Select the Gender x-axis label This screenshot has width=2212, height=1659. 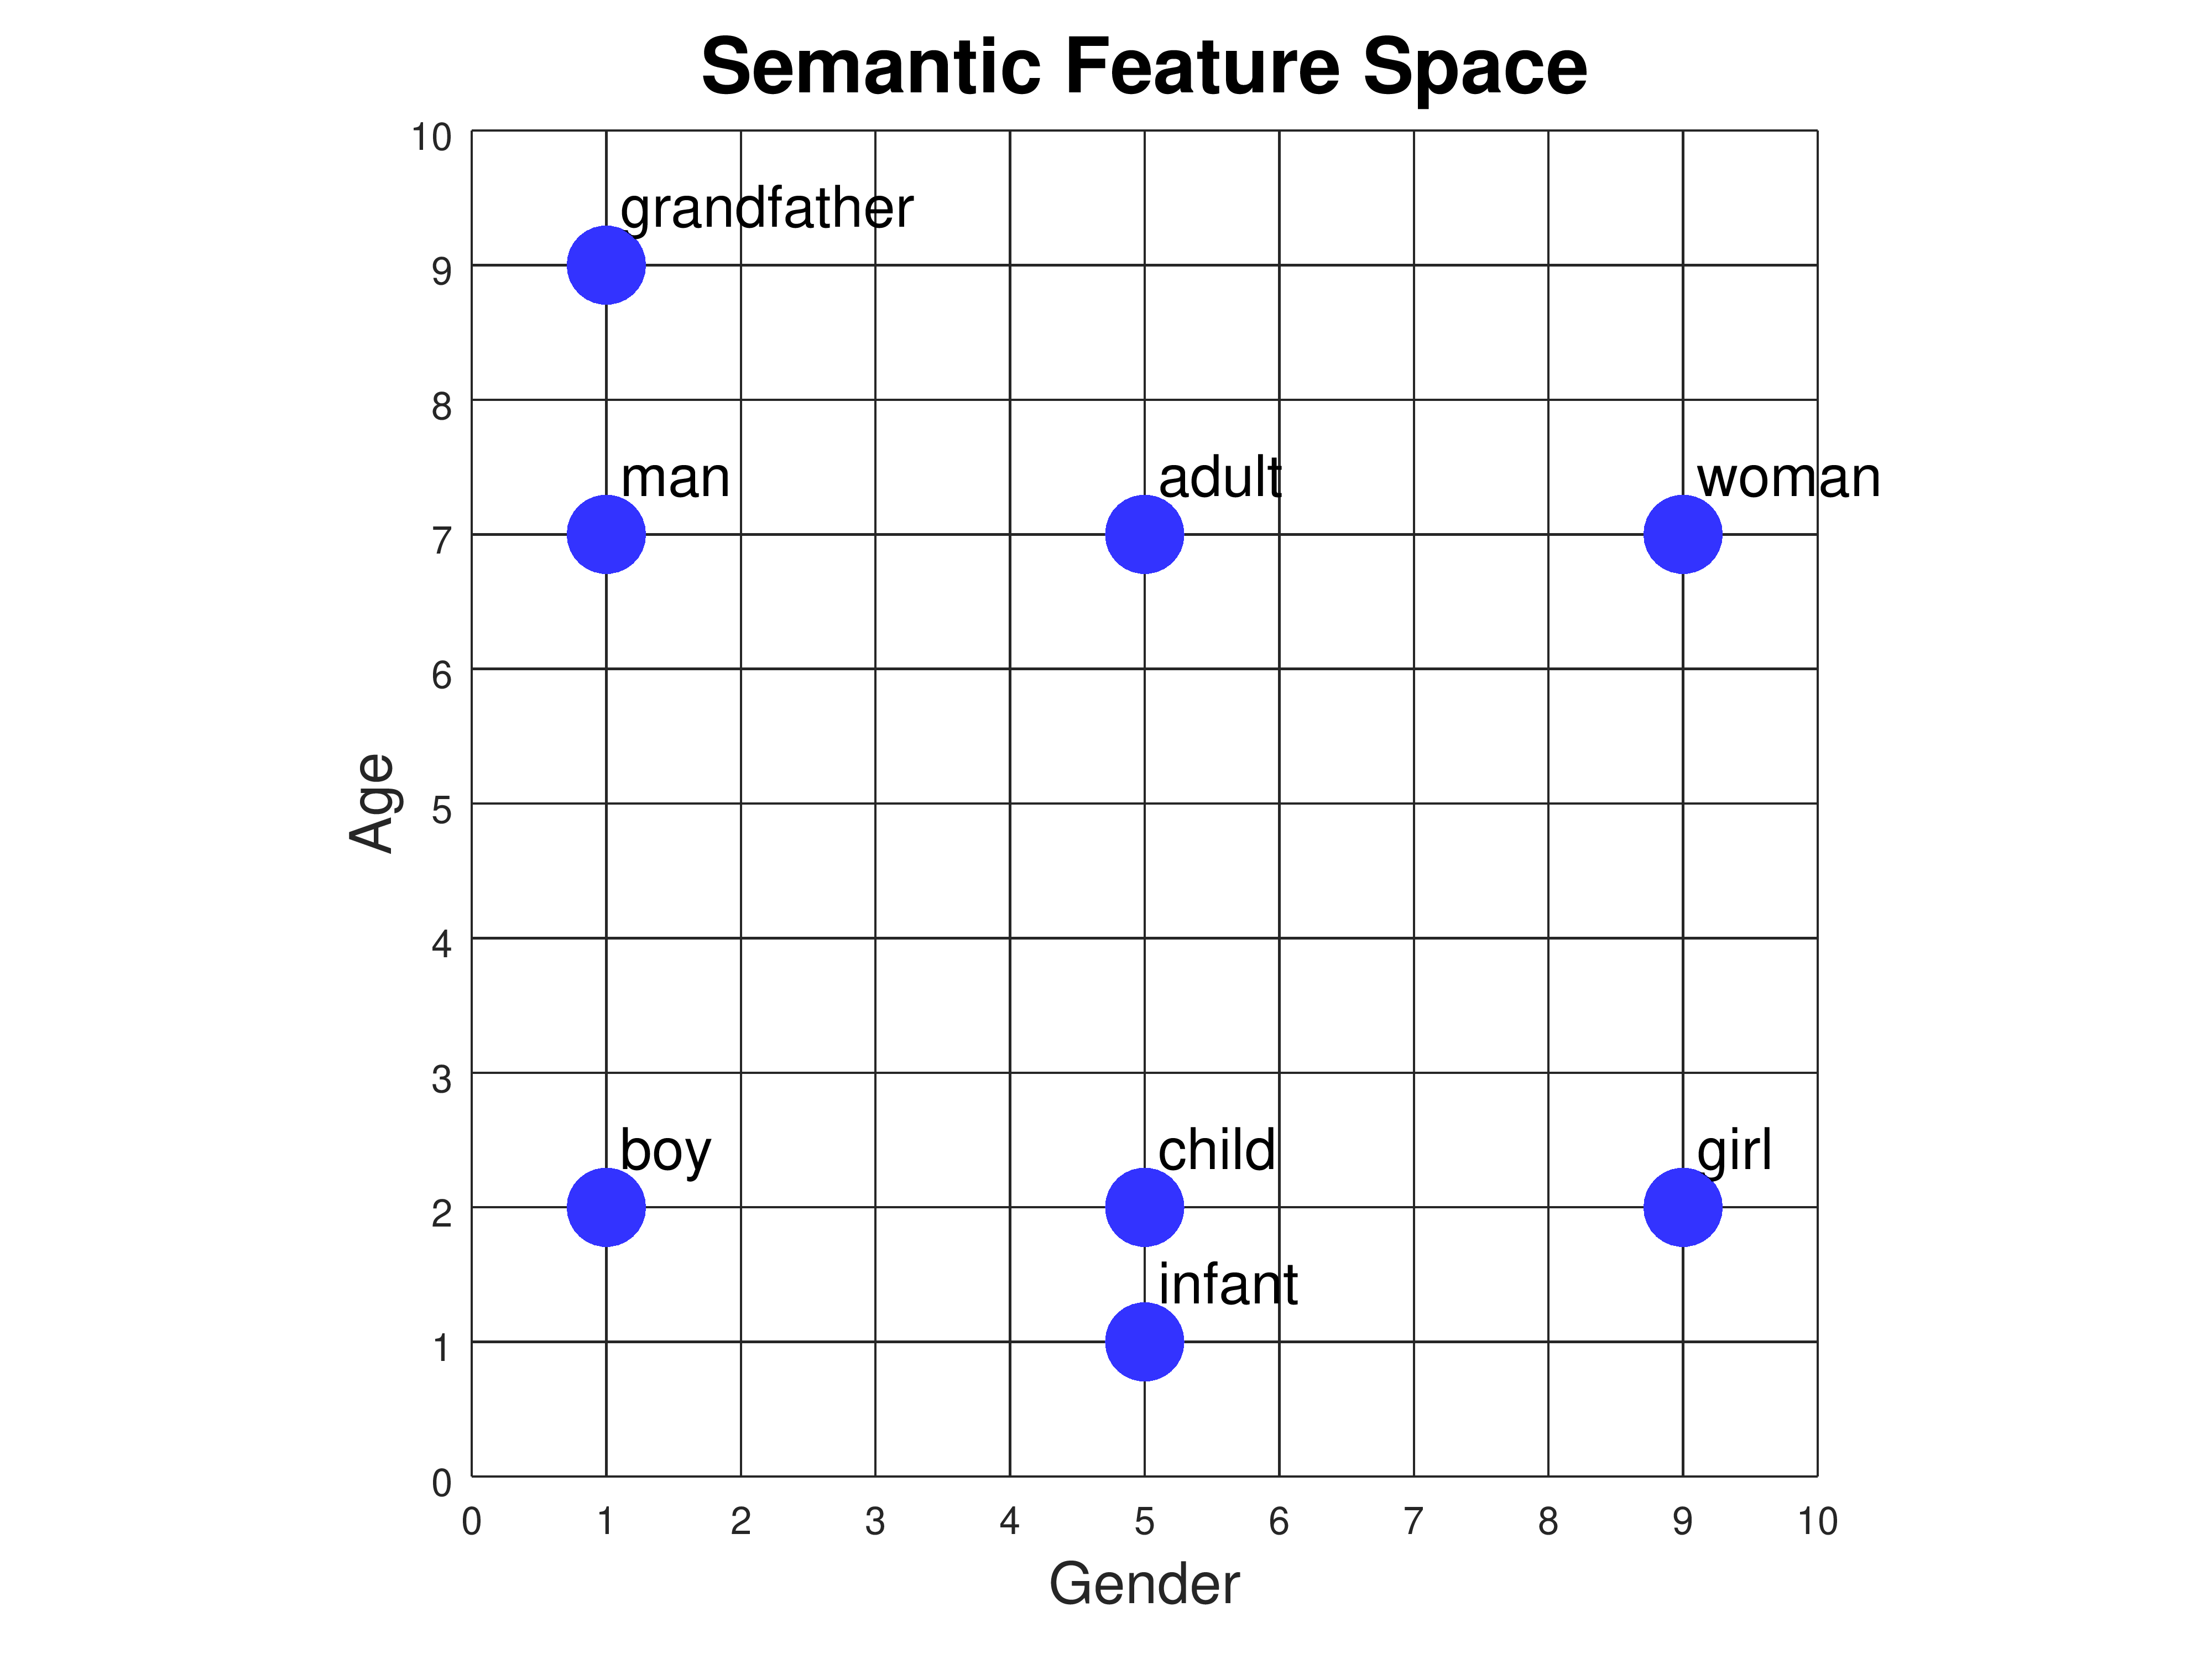1144,1584
